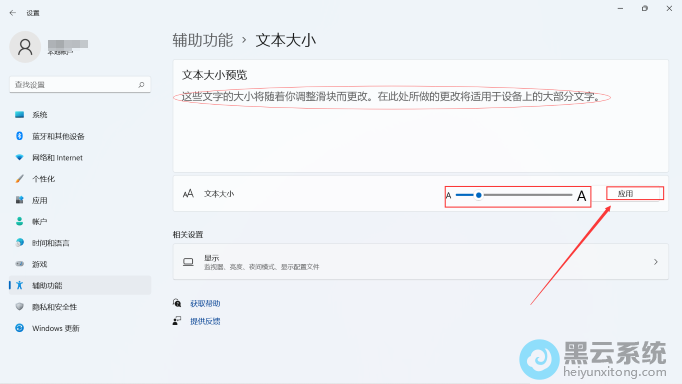Select 个性化 in the sidebar
Image resolution: width=682 pixels, height=384 pixels.
pos(80,179)
